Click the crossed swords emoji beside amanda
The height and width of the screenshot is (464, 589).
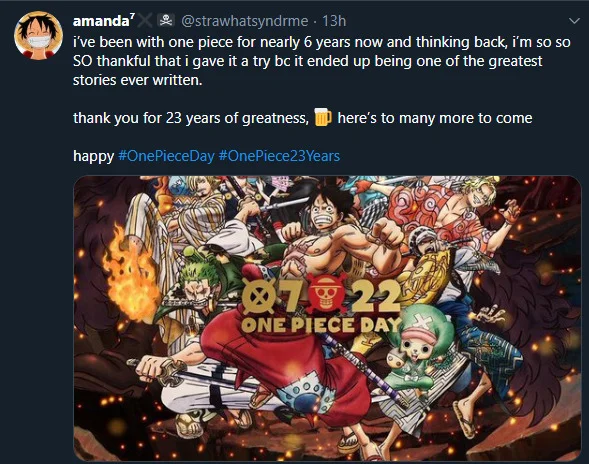click(x=145, y=21)
